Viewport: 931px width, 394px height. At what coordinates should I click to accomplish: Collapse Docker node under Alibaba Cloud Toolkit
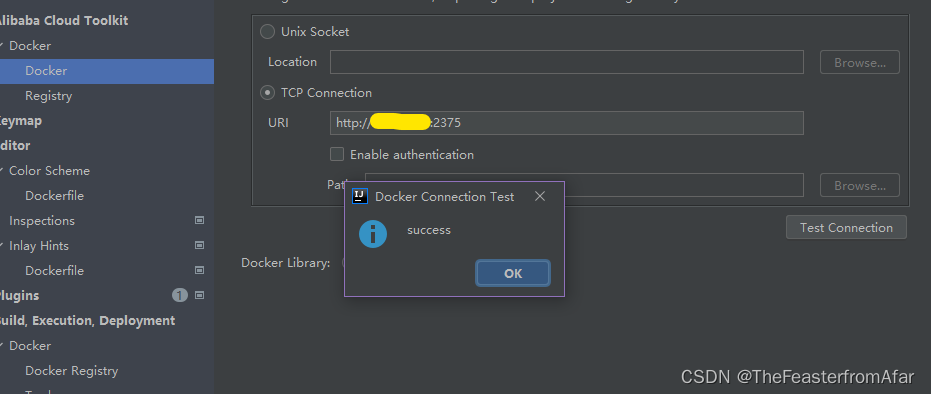click(2, 46)
